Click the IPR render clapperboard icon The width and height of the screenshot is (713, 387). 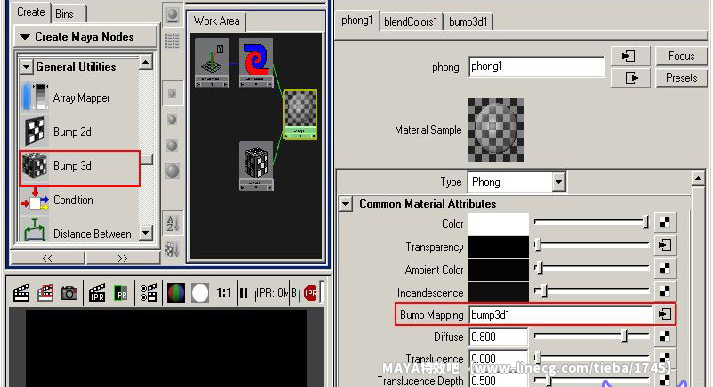click(x=97, y=293)
